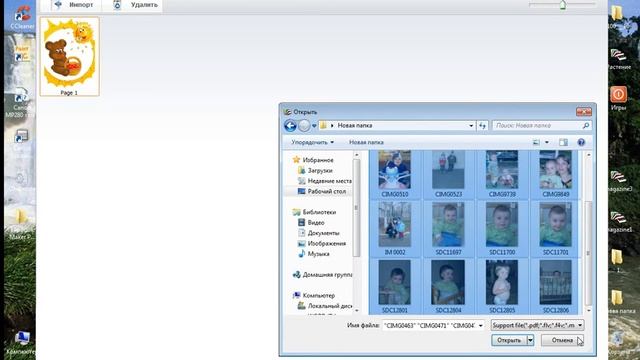The width and height of the screenshot is (640, 360).
Task: Click the Новая папка toolbar button
Action: click(x=366, y=142)
